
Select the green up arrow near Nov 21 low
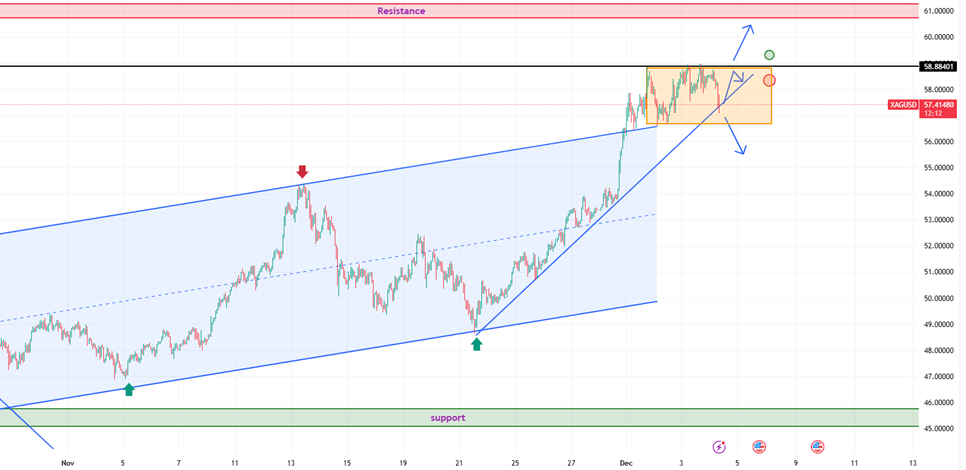pyautogui.click(x=476, y=343)
